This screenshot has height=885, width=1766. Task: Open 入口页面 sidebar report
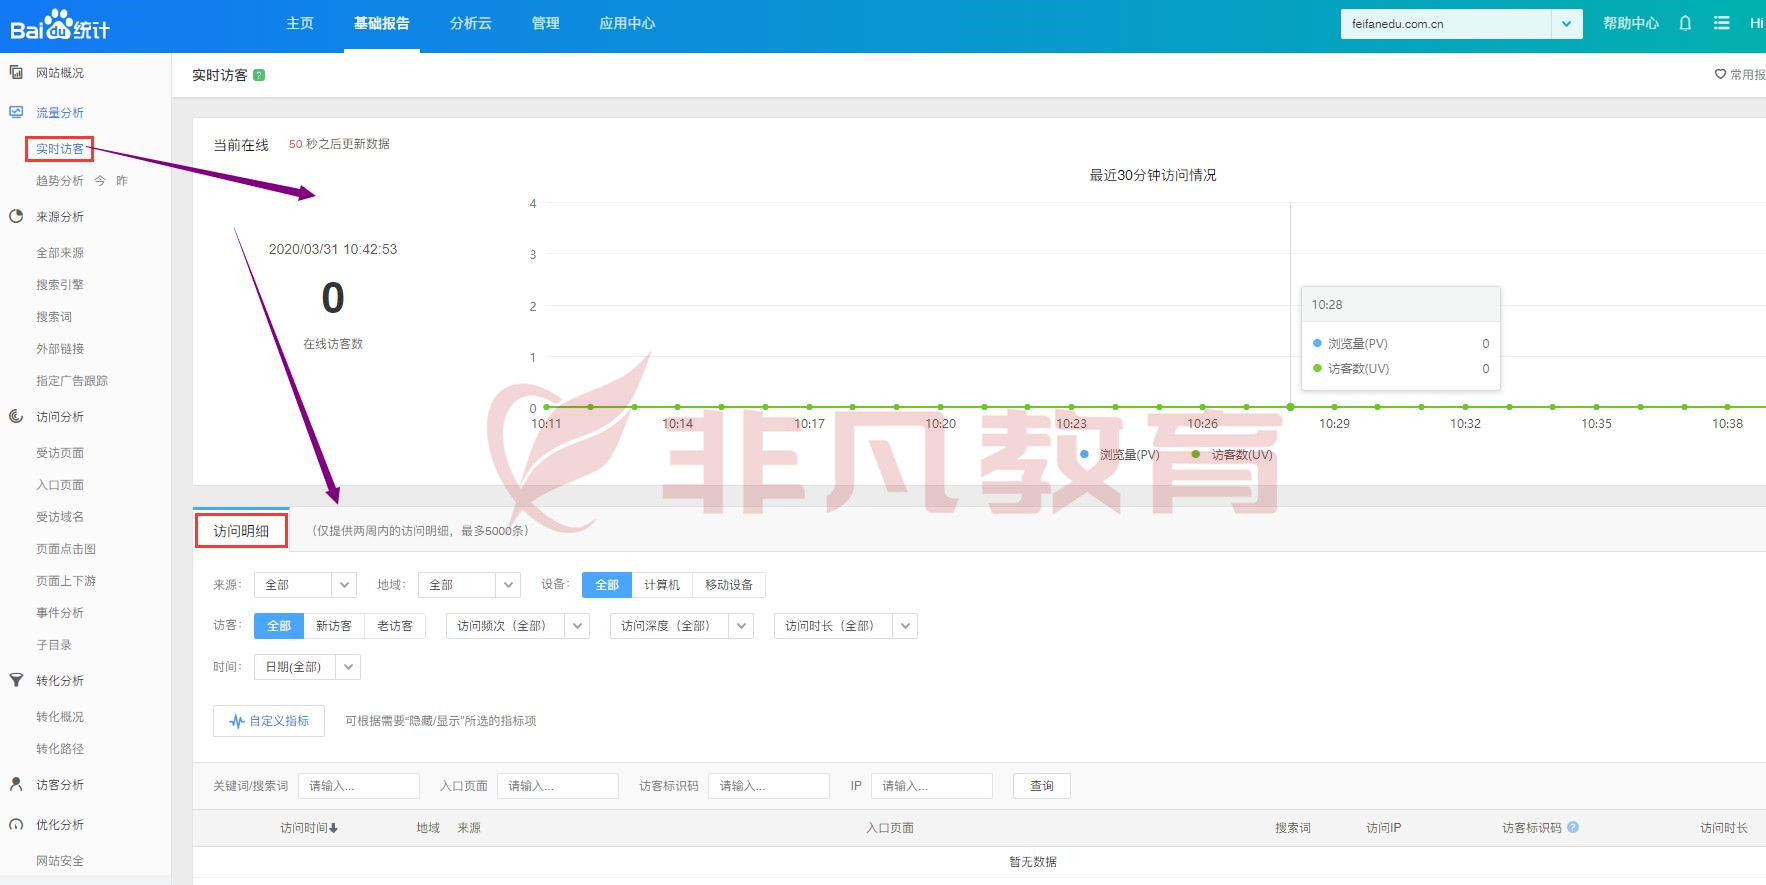pos(60,485)
